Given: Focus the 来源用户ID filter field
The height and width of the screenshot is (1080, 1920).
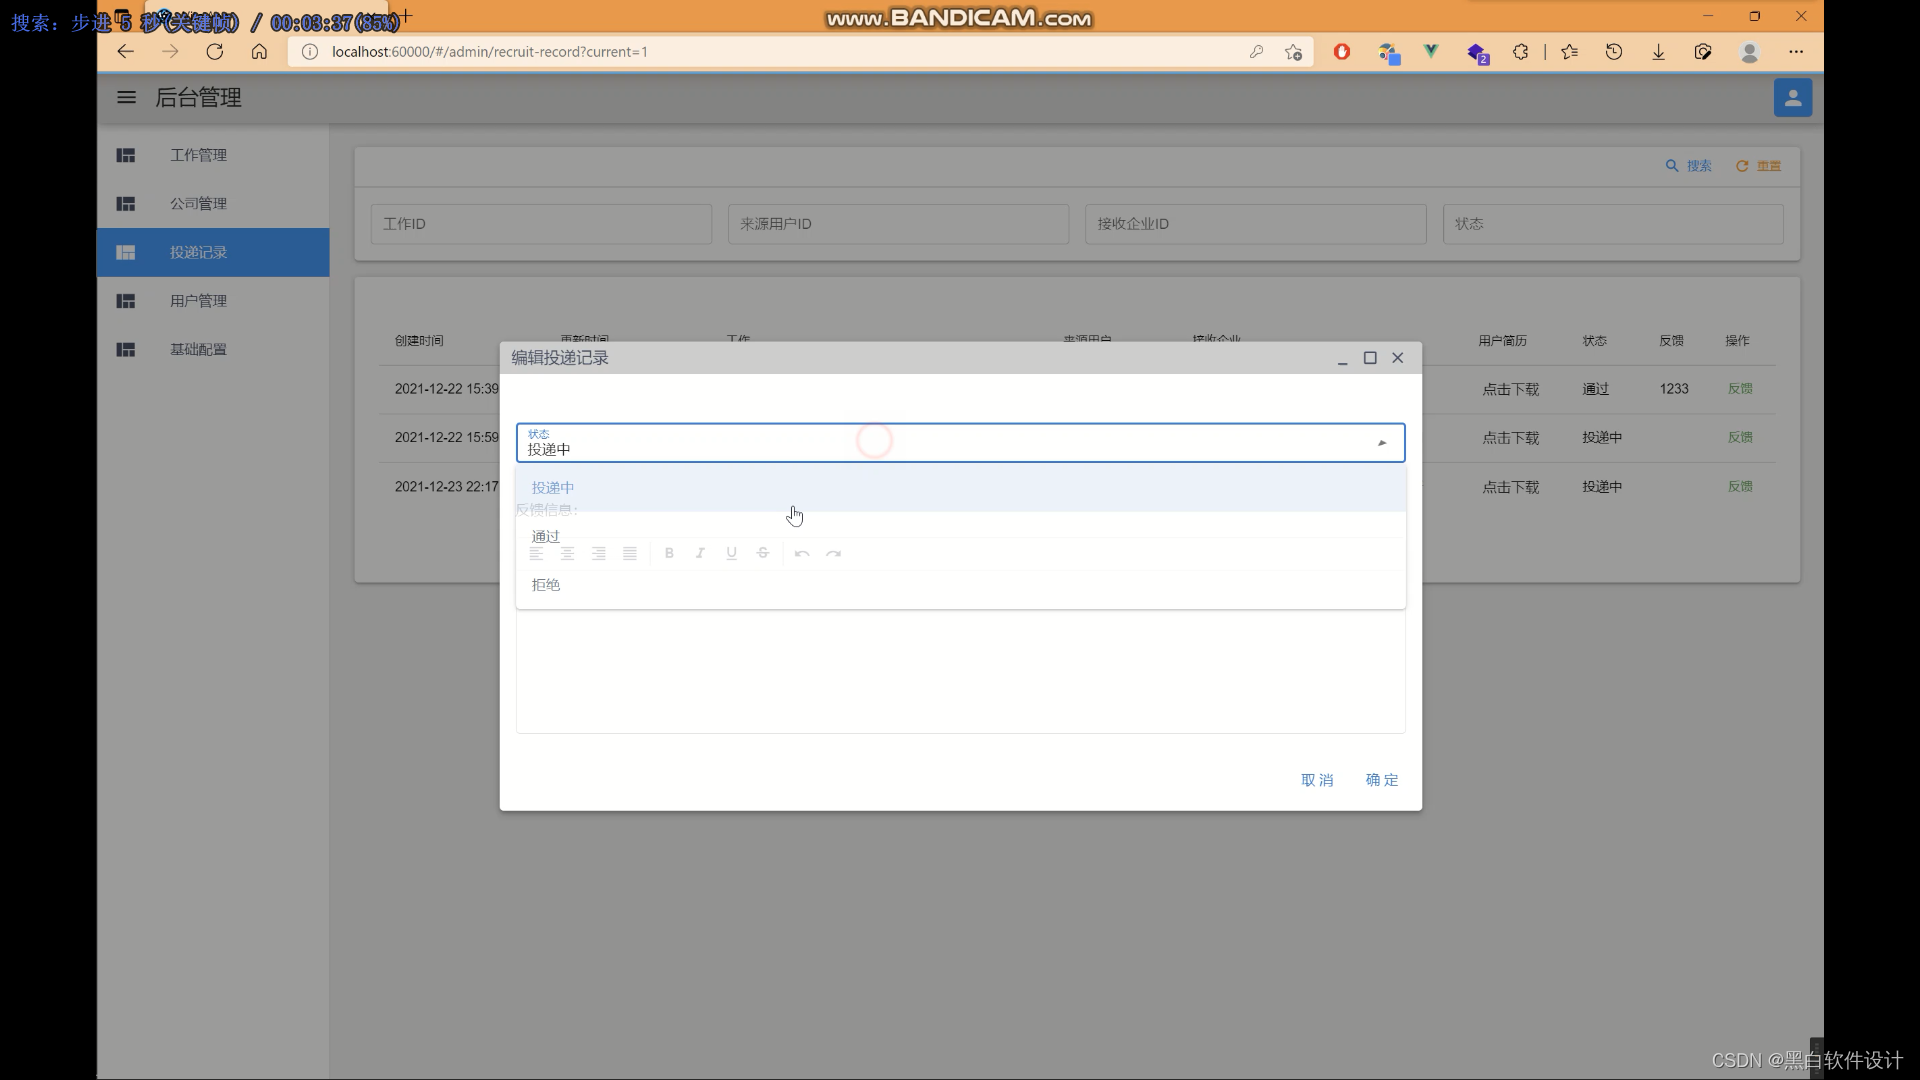Looking at the screenshot, I should tap(898, 224).
